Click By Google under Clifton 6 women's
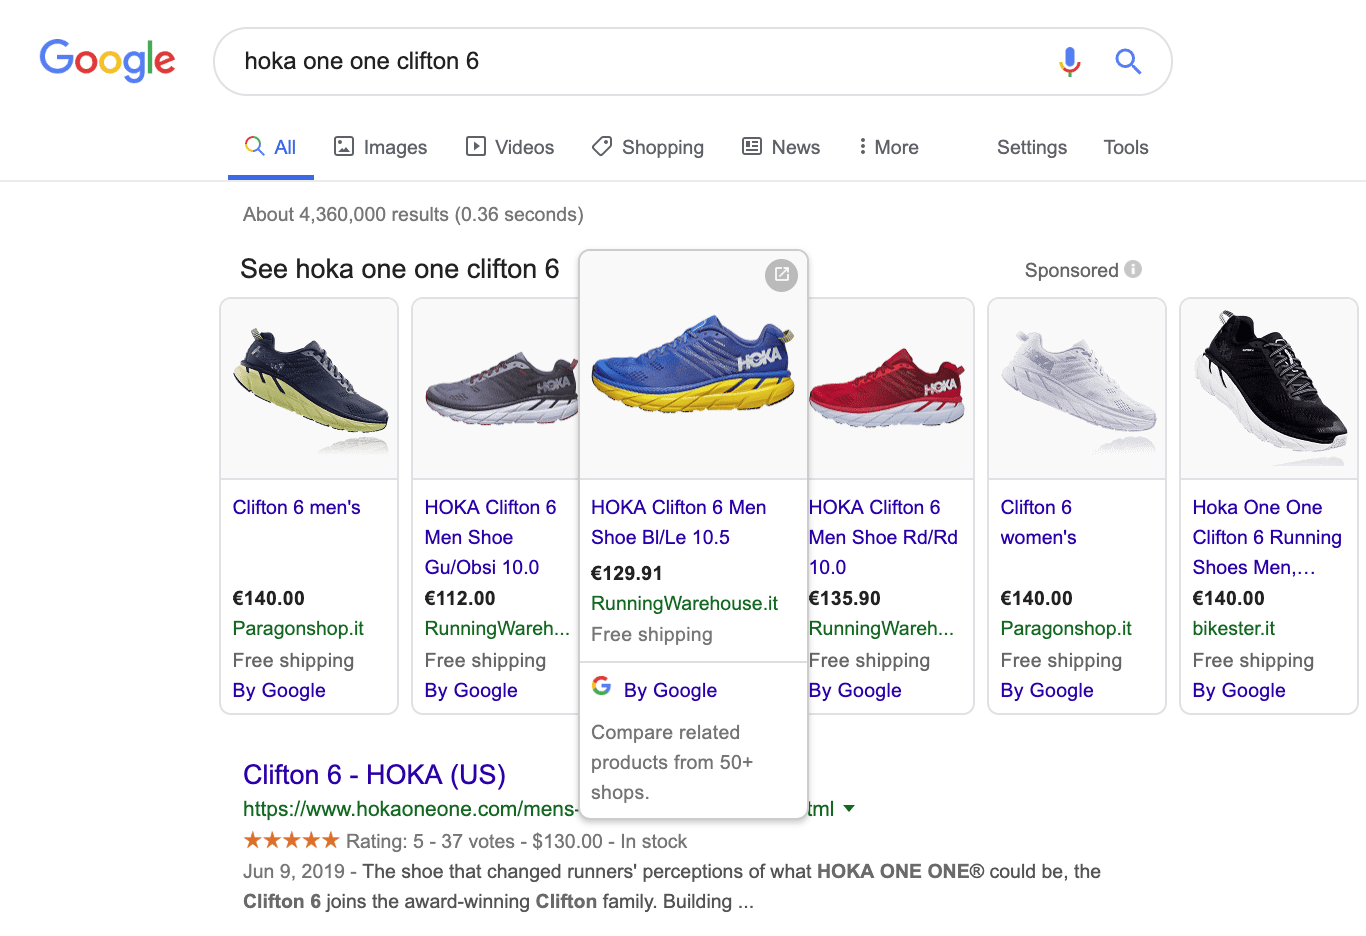Viewport: 1366px width, 936px height. 1047,690
